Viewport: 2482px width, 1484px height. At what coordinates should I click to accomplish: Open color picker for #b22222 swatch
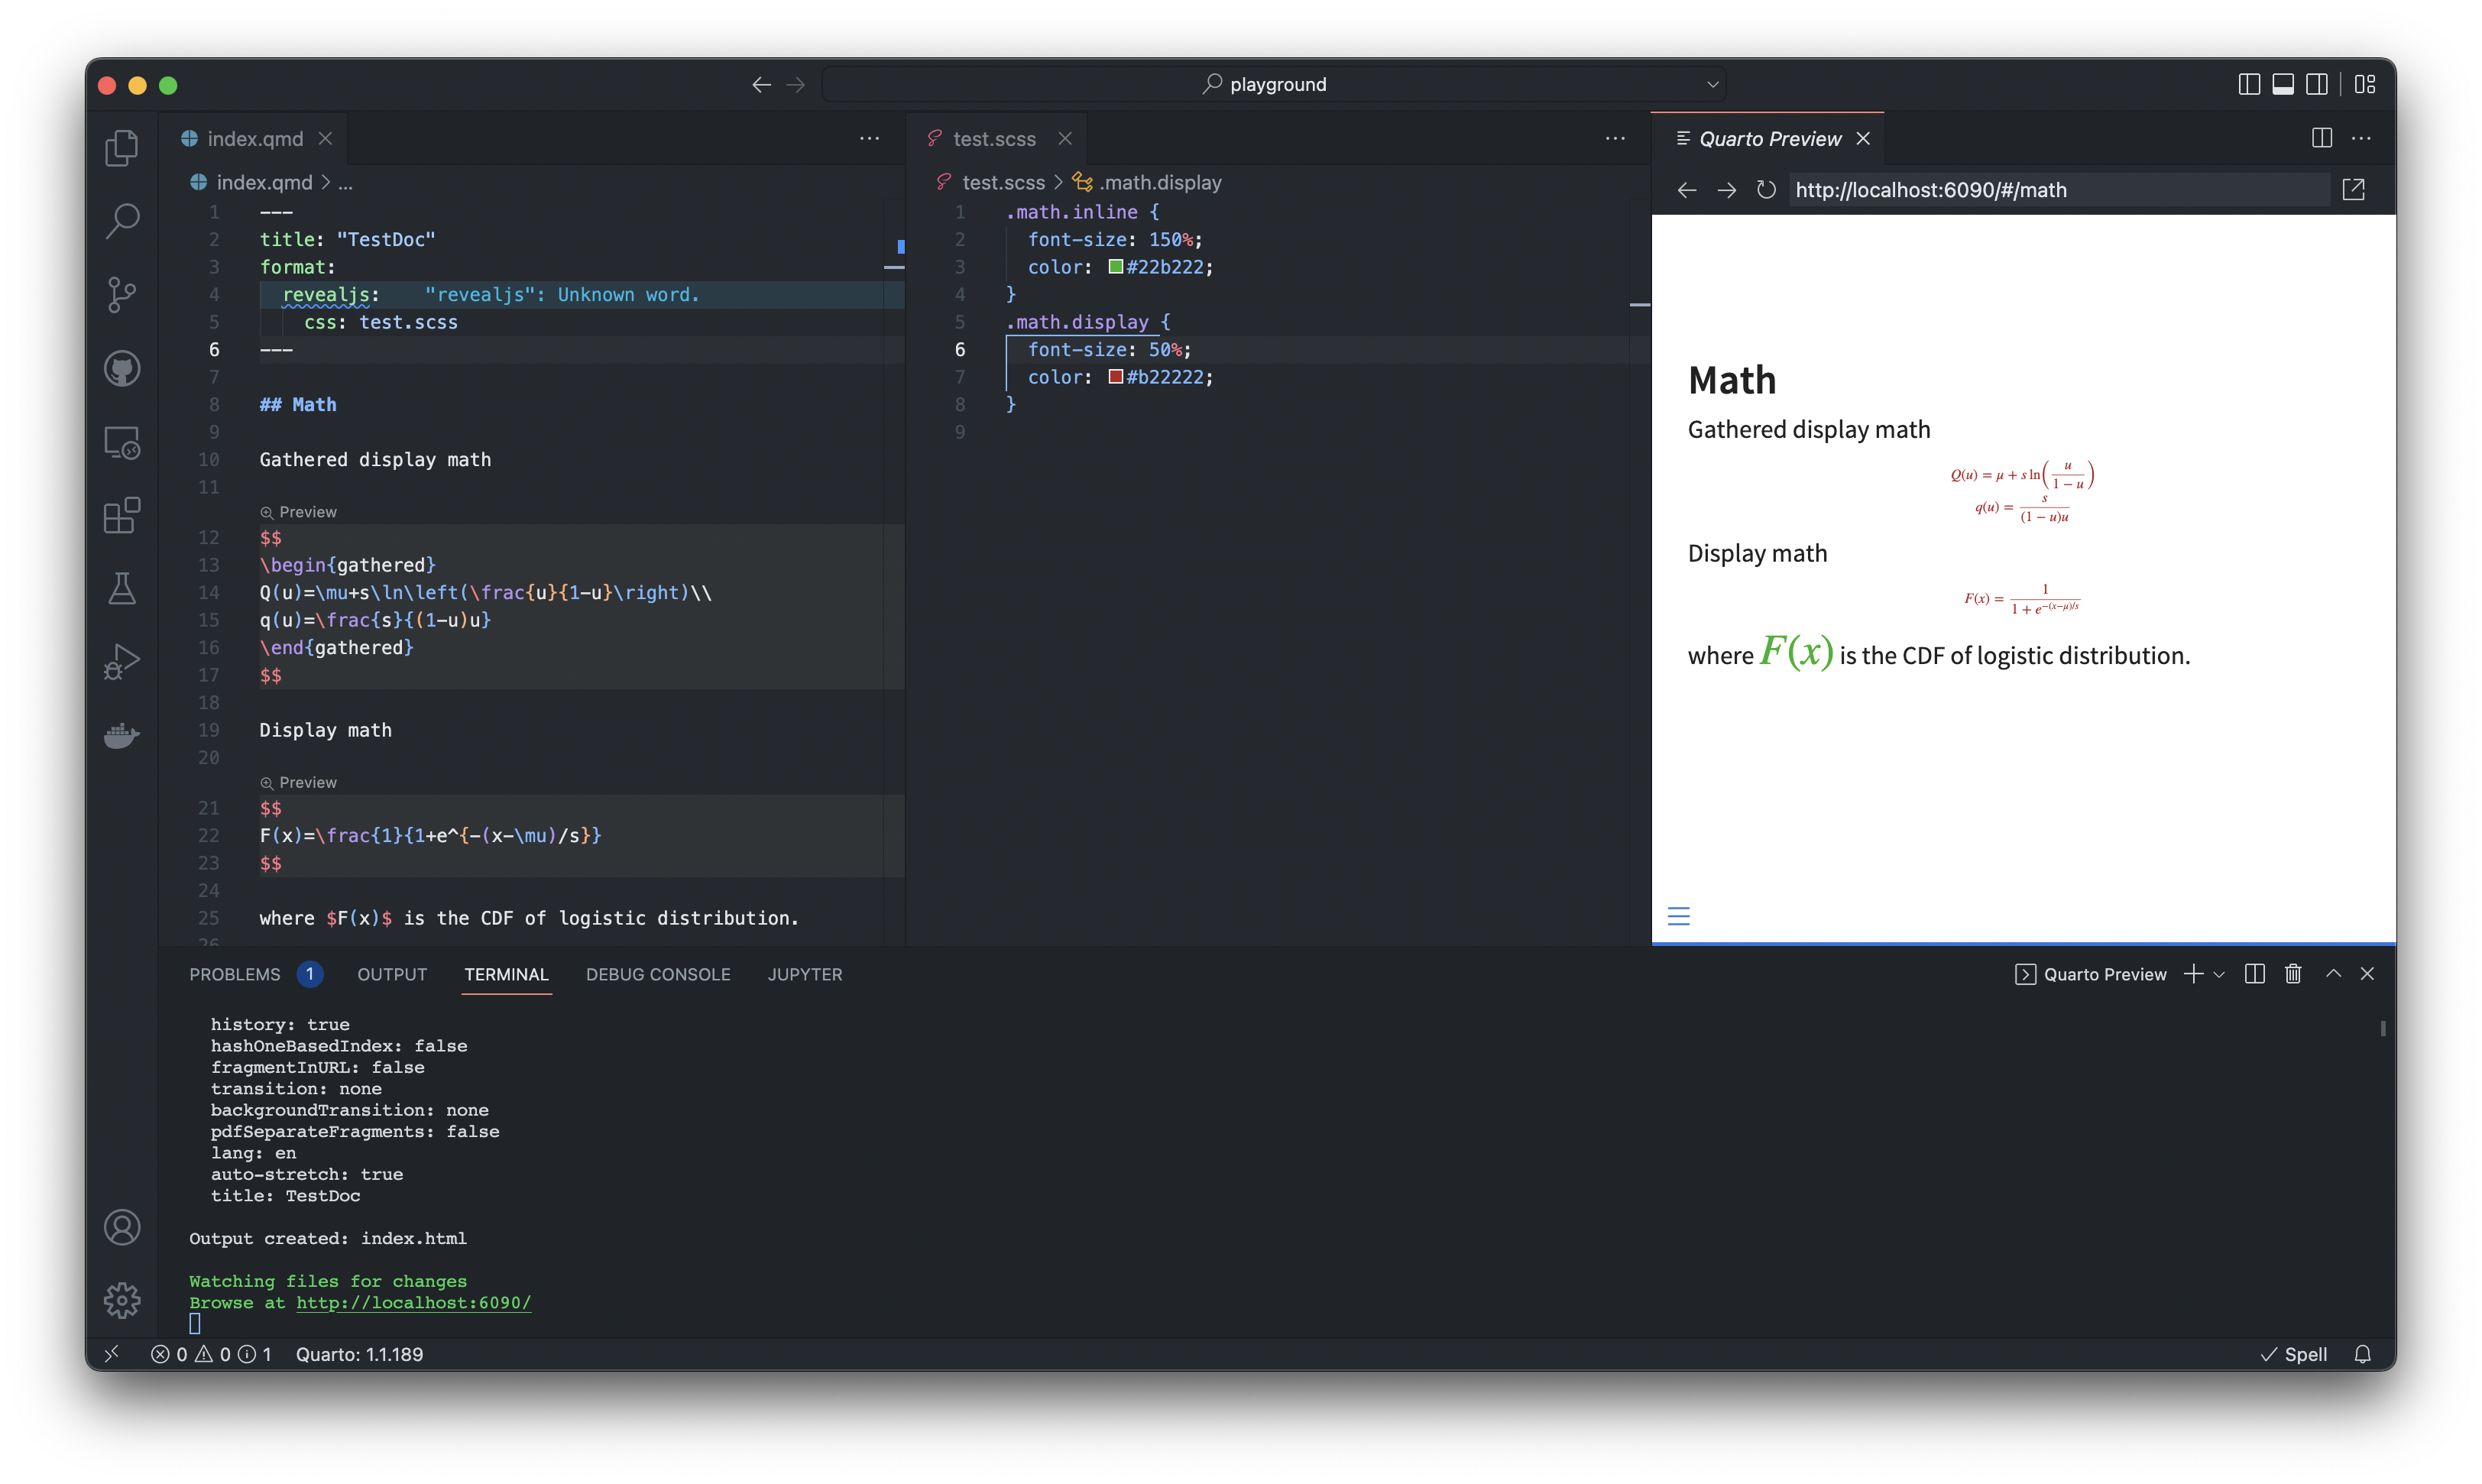pyautogui.click(x=1115, y=377)
